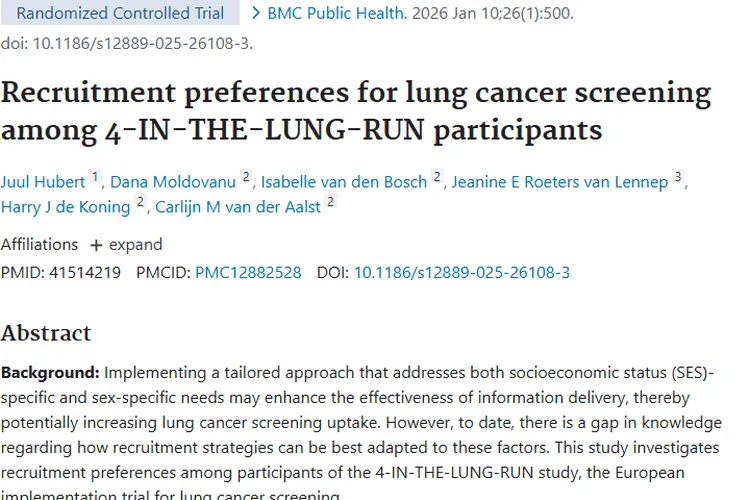Open author Dana Moldovanu's link

pyautogui.click(x=174, y=182)
